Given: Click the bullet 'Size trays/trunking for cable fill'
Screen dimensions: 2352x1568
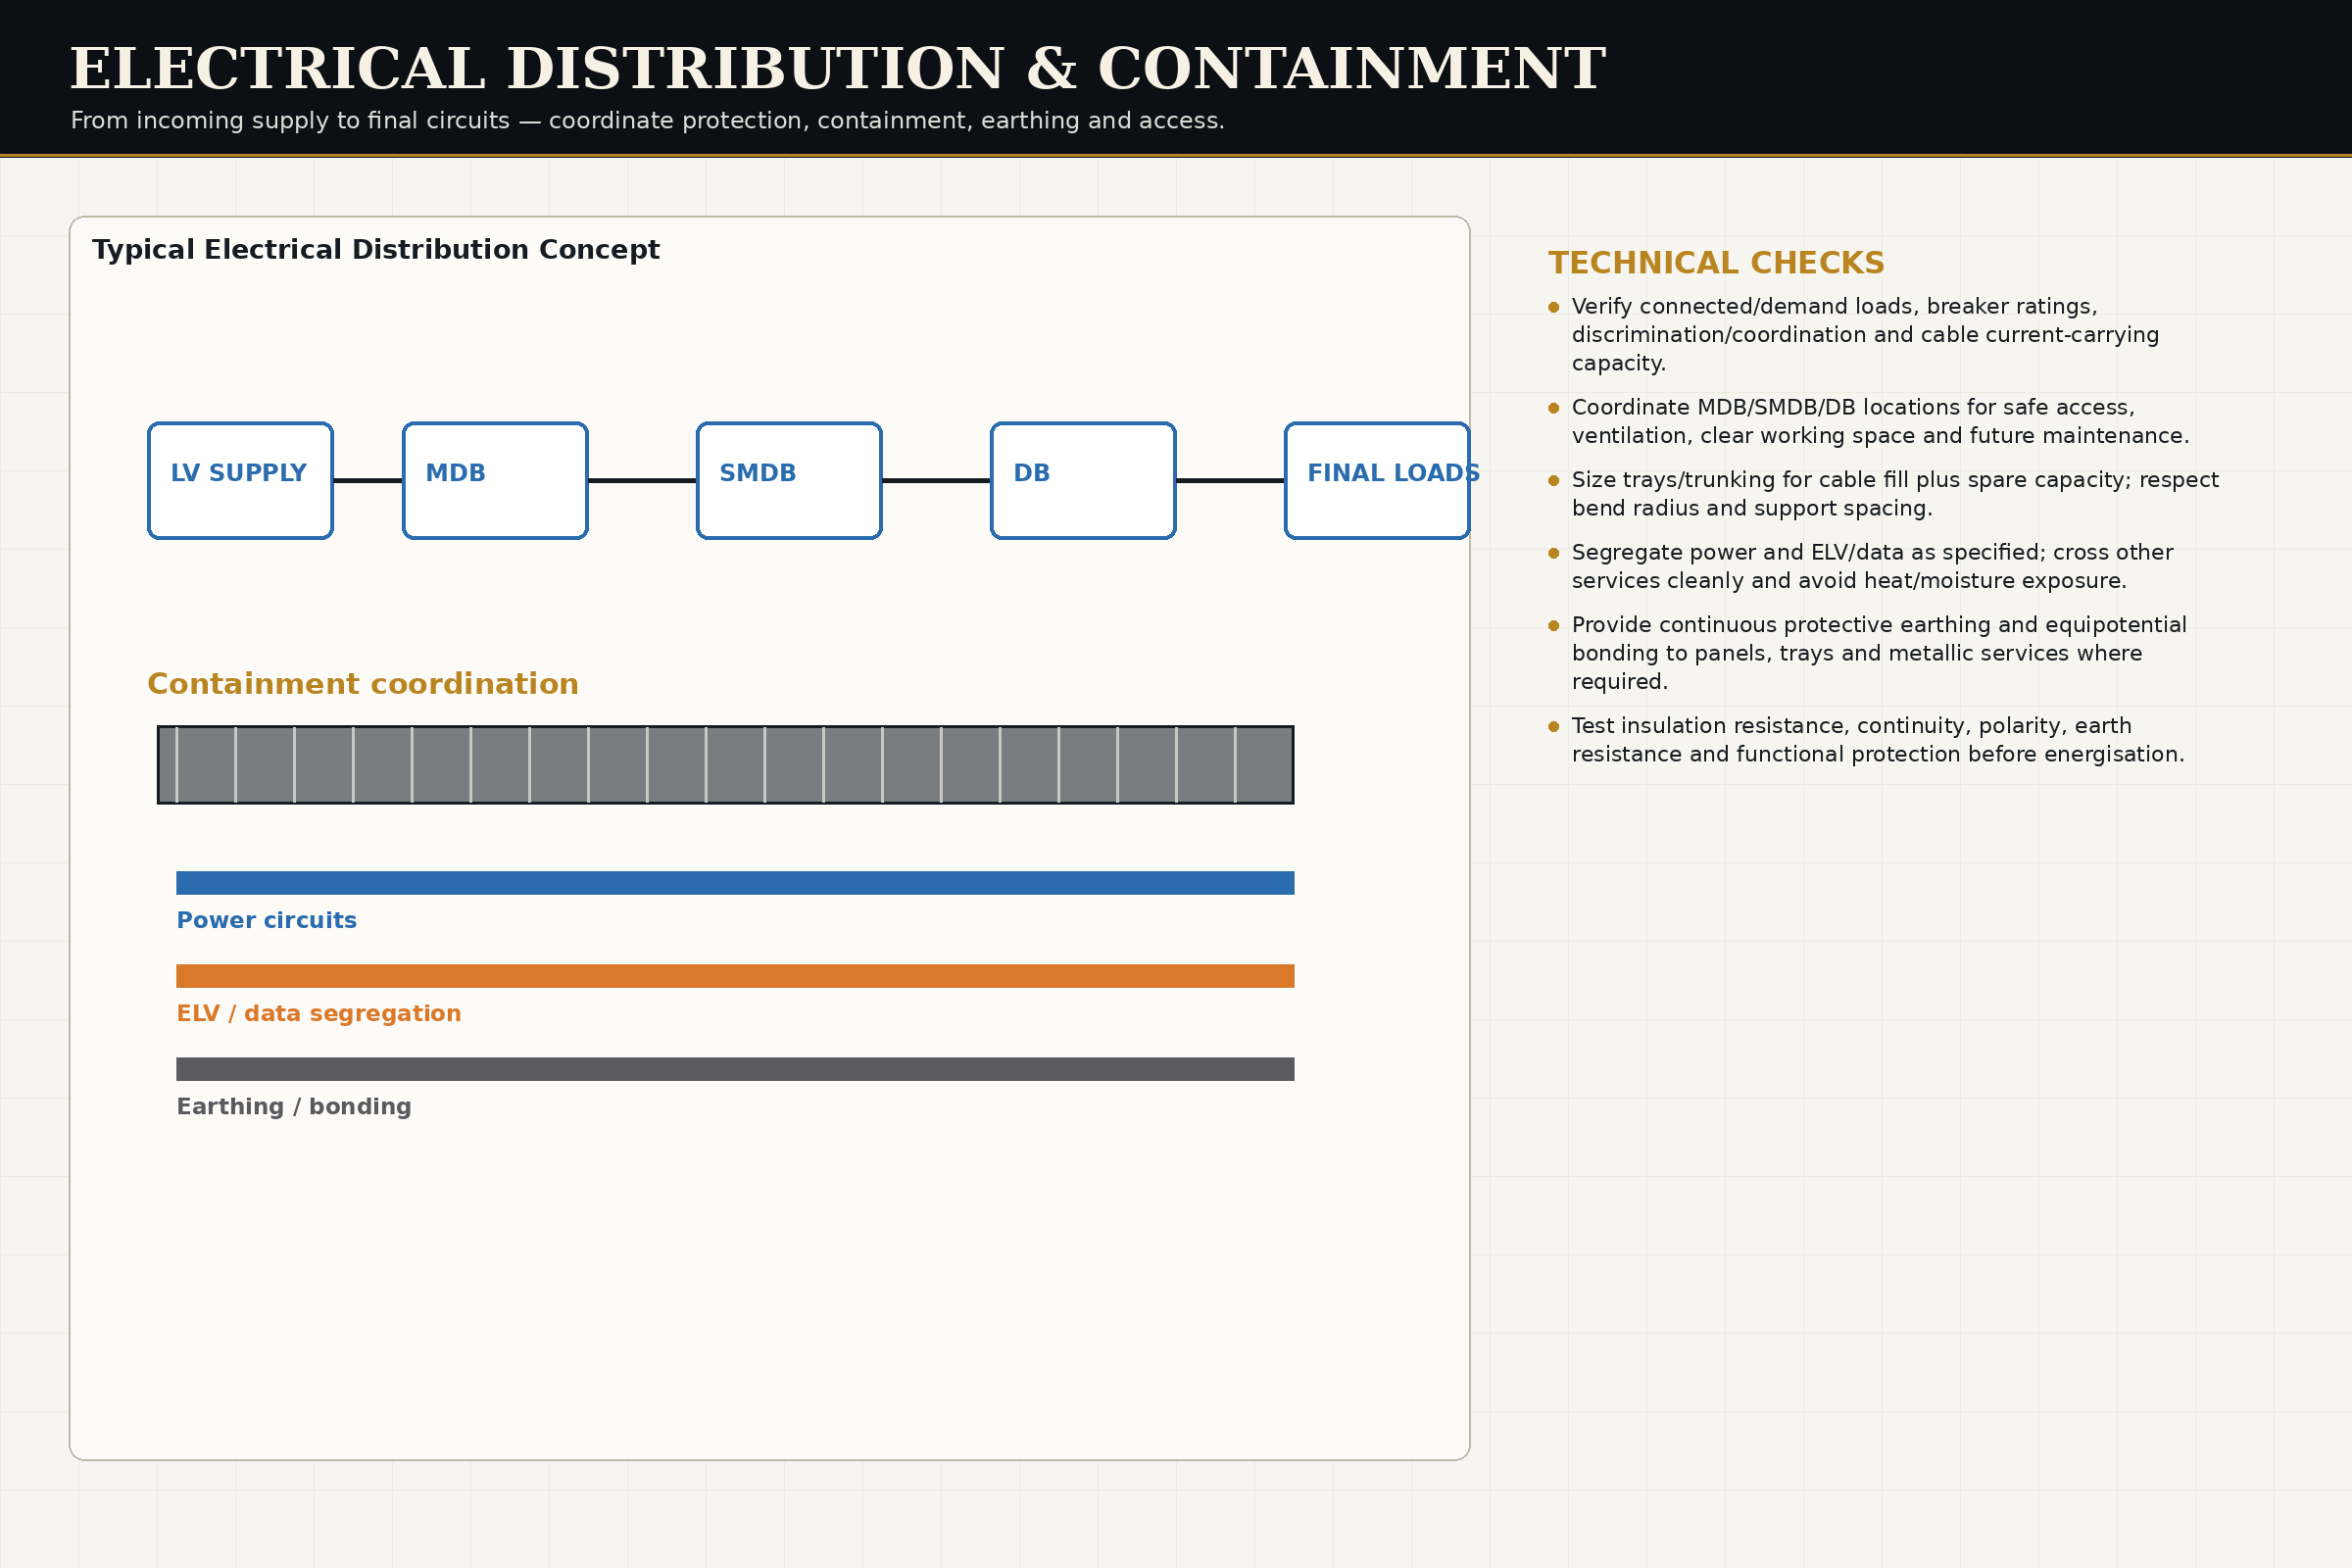Looking at the screenshot, I should pyautogui.click(x=1884, y=494).
